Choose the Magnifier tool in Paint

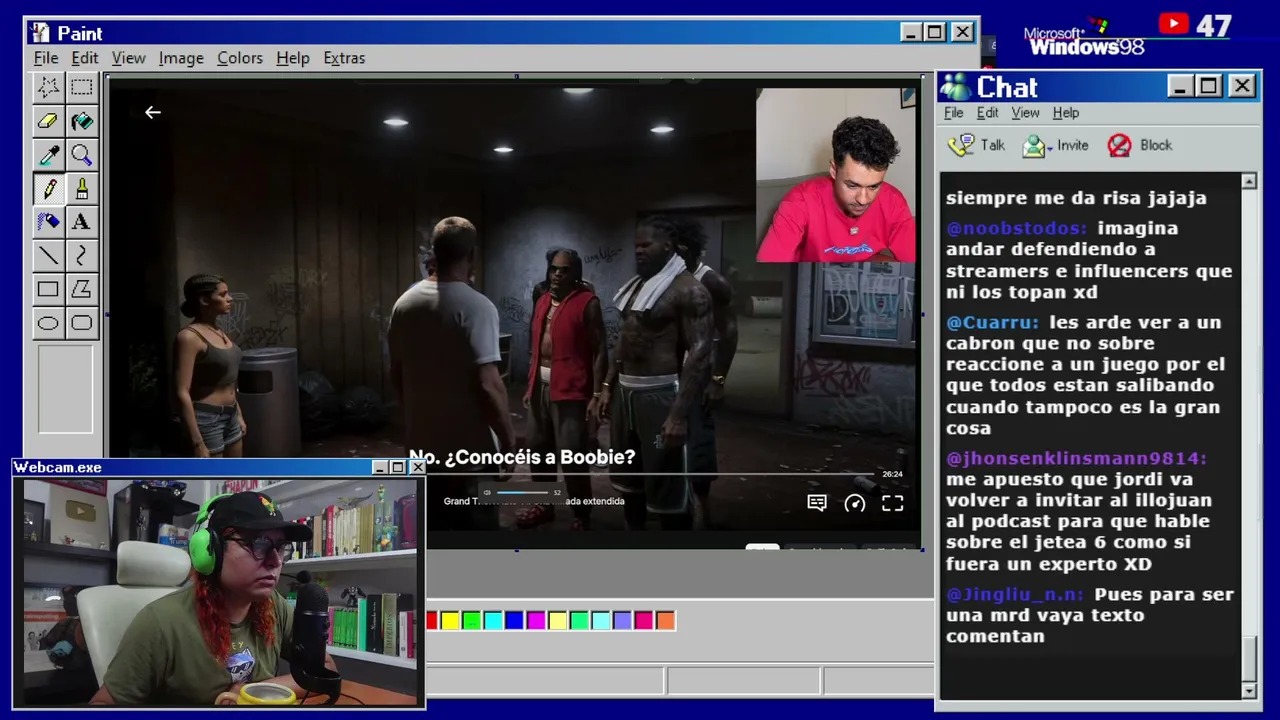[82, 155]
